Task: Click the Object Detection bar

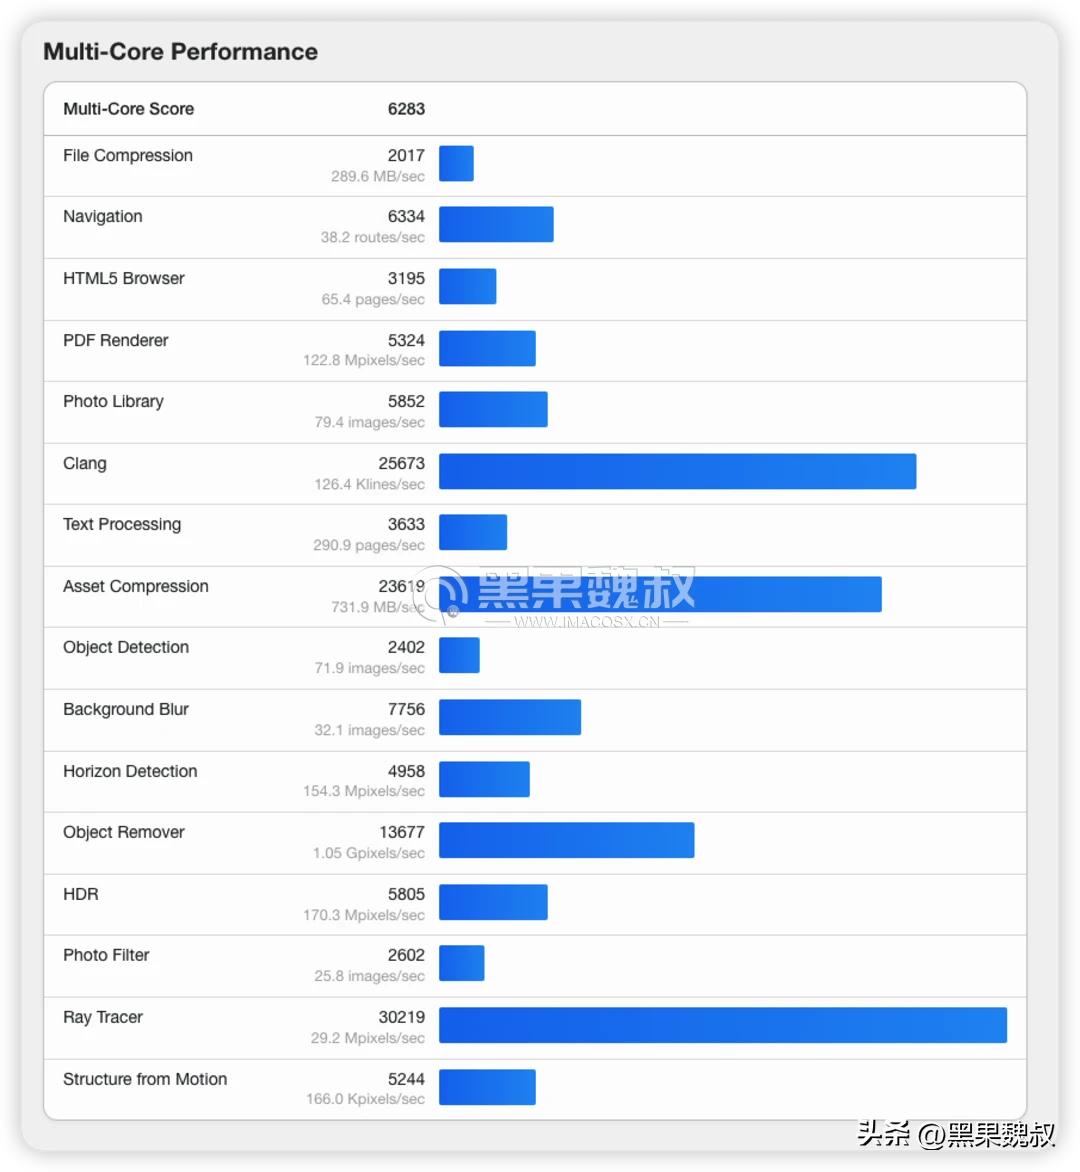Action: coord(459,656)
